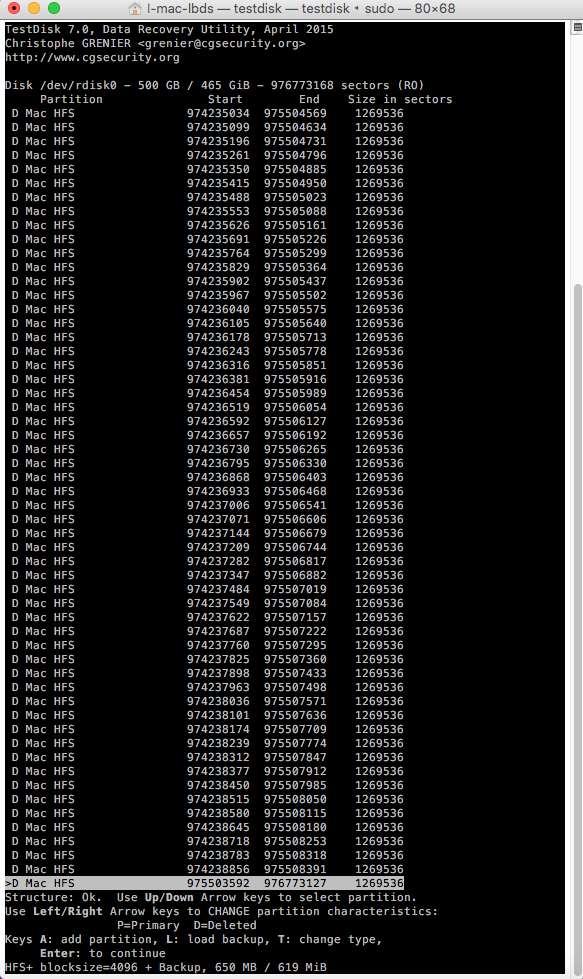This screenshot has height=979, width=583.
Task: Select partition row with start sector 974236040
Action: [x=205, y=310]
